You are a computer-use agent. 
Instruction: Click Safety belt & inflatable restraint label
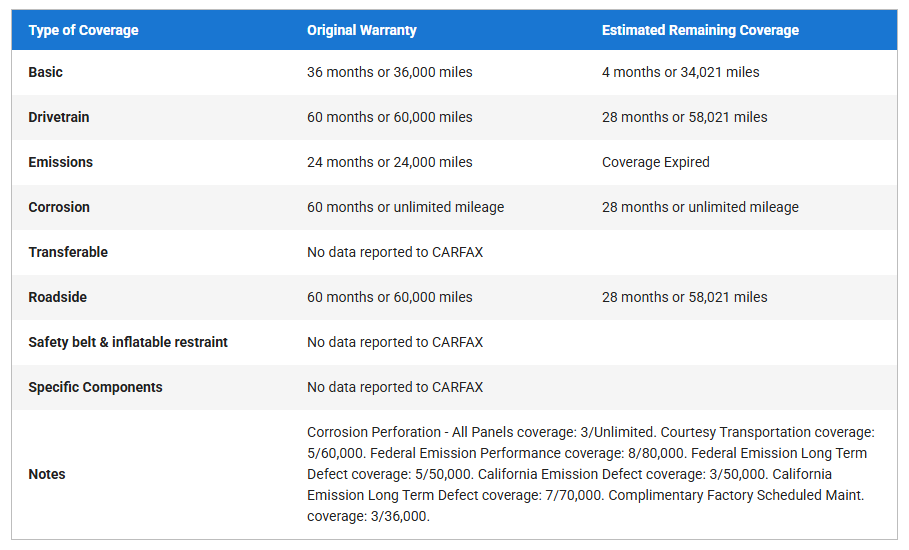128,342
